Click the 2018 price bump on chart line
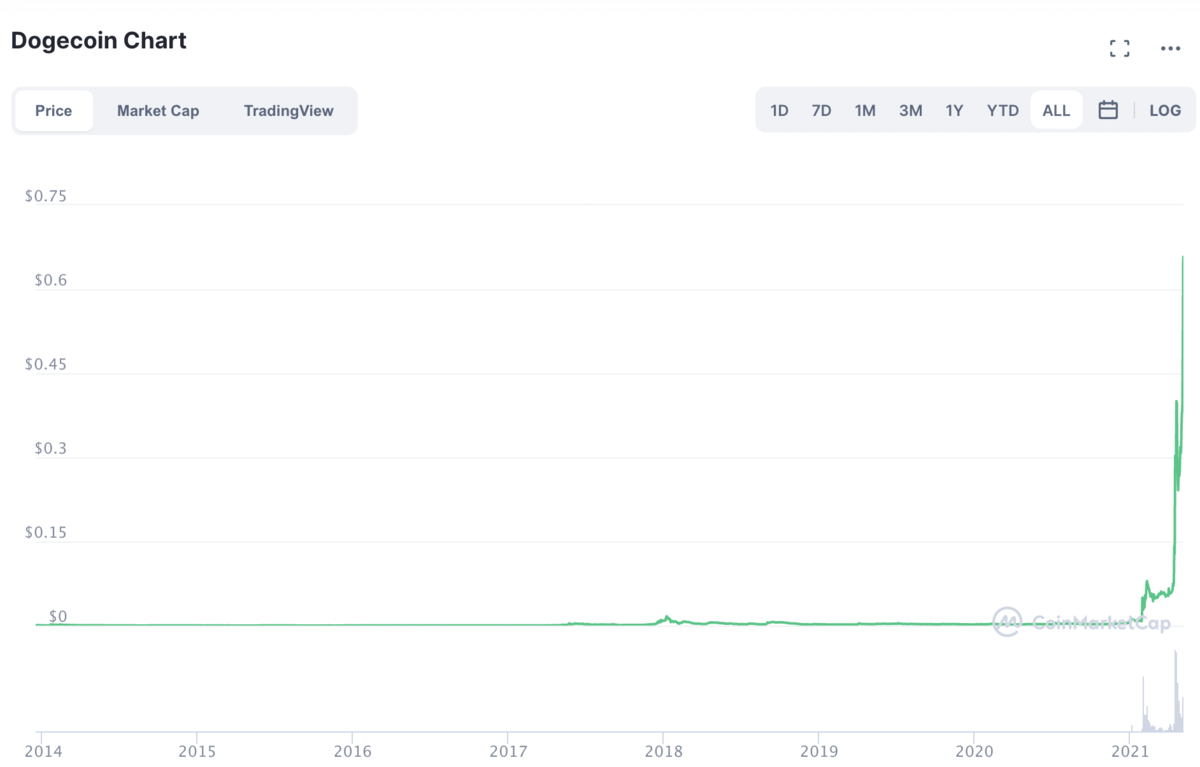This screenshot has height=767, width=1200. (x=666, y=618)
